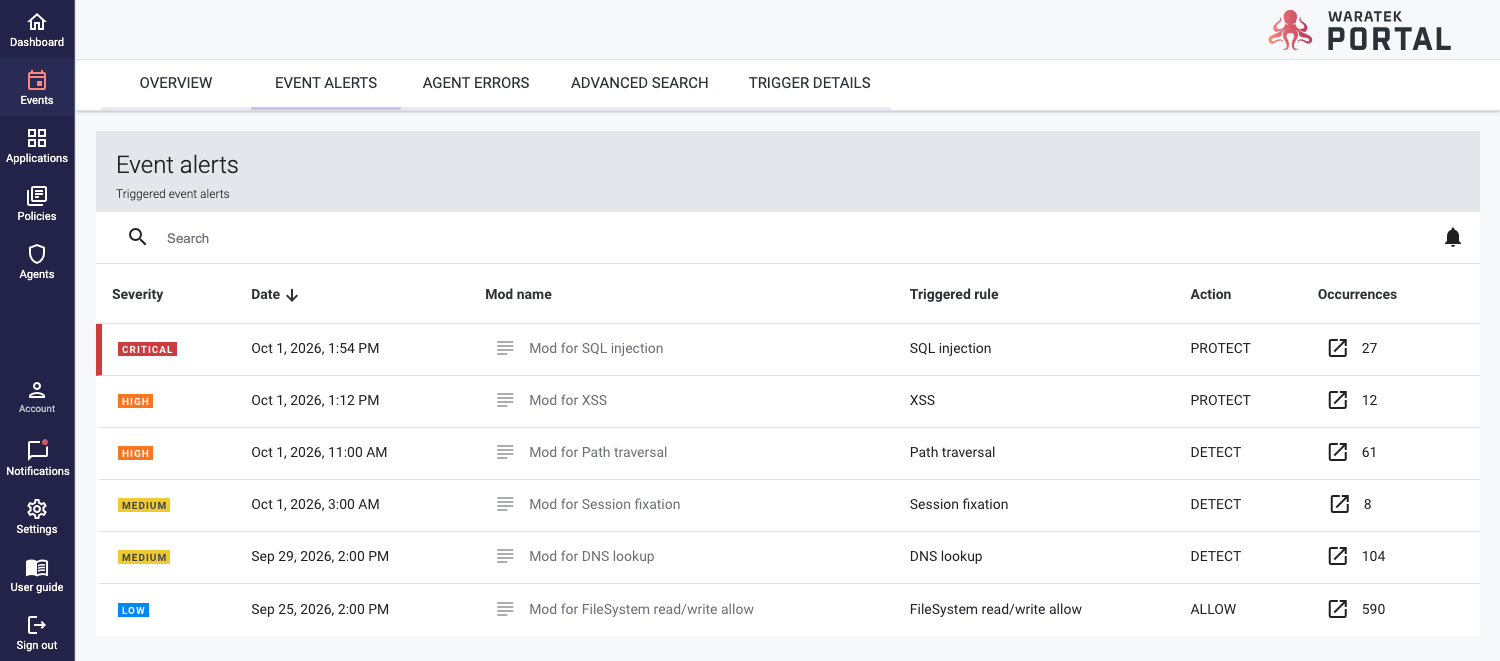Click the HIGH badge in Path traversal row
1500x661 pixels.
click(x=135, y=453)
